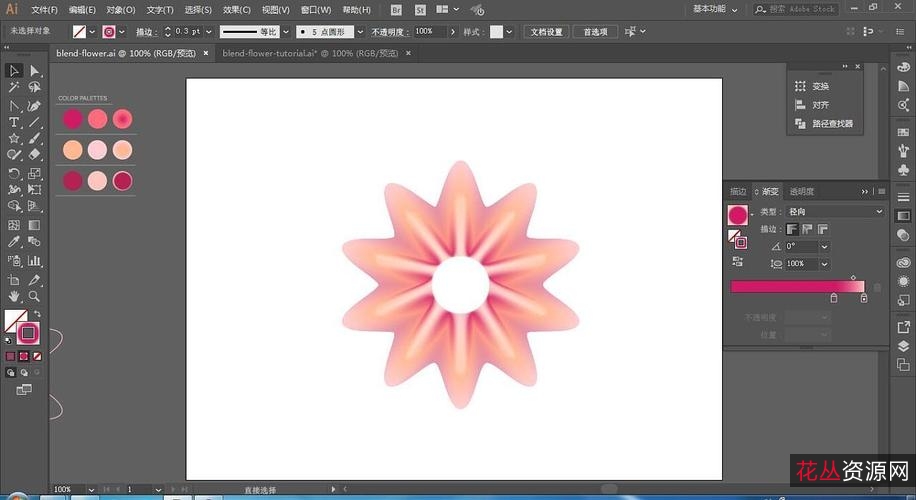916x500 pixels.
Task: Select the Curvature tool
Action: [x=34, y=106]
